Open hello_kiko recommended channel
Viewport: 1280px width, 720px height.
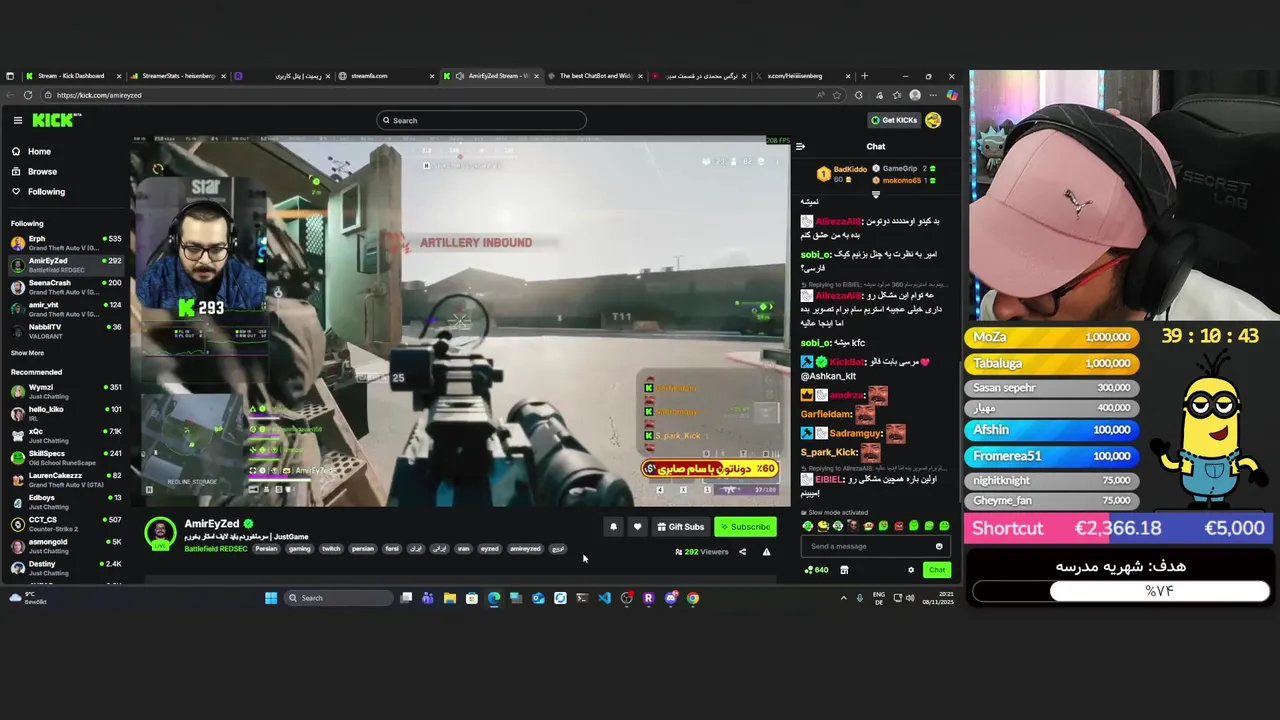(65, 413)
